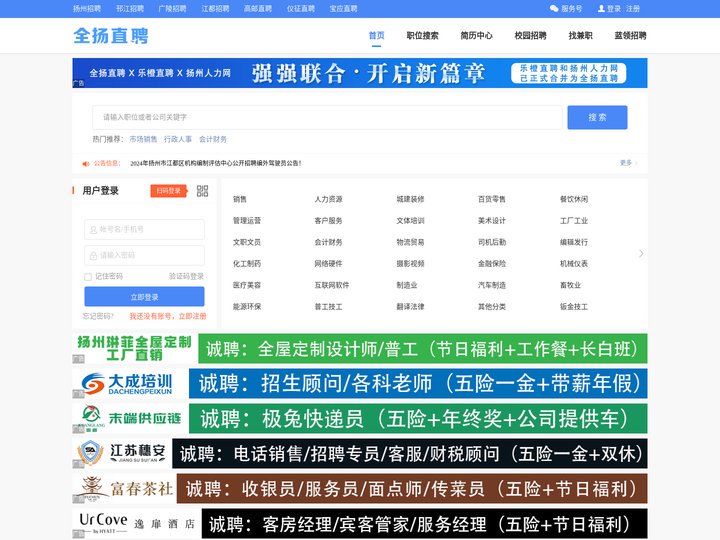Image resolution: width=720 pixels, height=540 pixels.
Task: Click the 登录 user icon link
Action: [x=609, y=9]
